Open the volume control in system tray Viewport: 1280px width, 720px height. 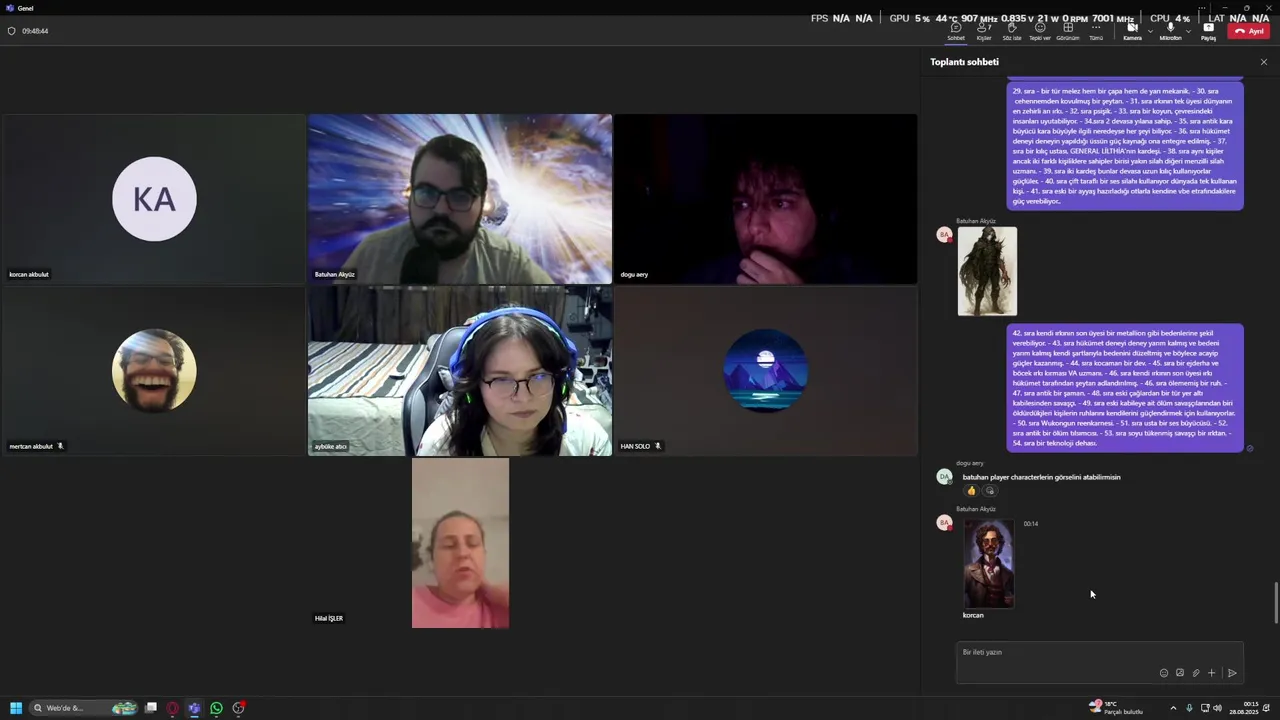1217,708
